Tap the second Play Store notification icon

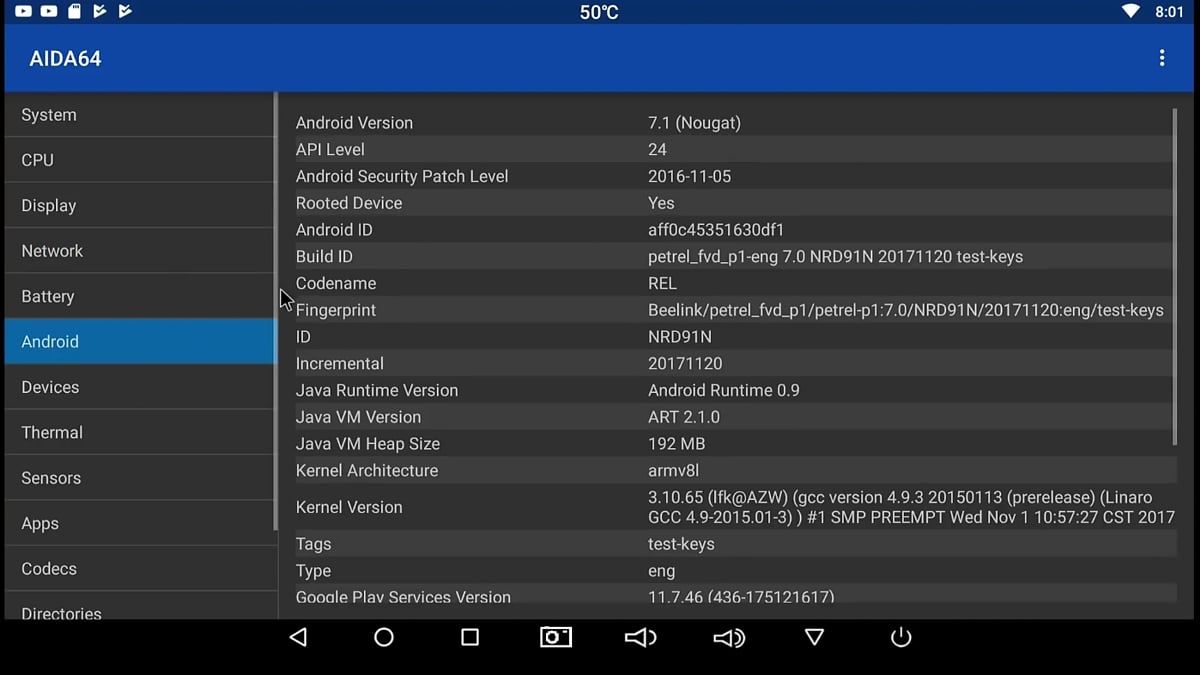[x=125, y=12]
